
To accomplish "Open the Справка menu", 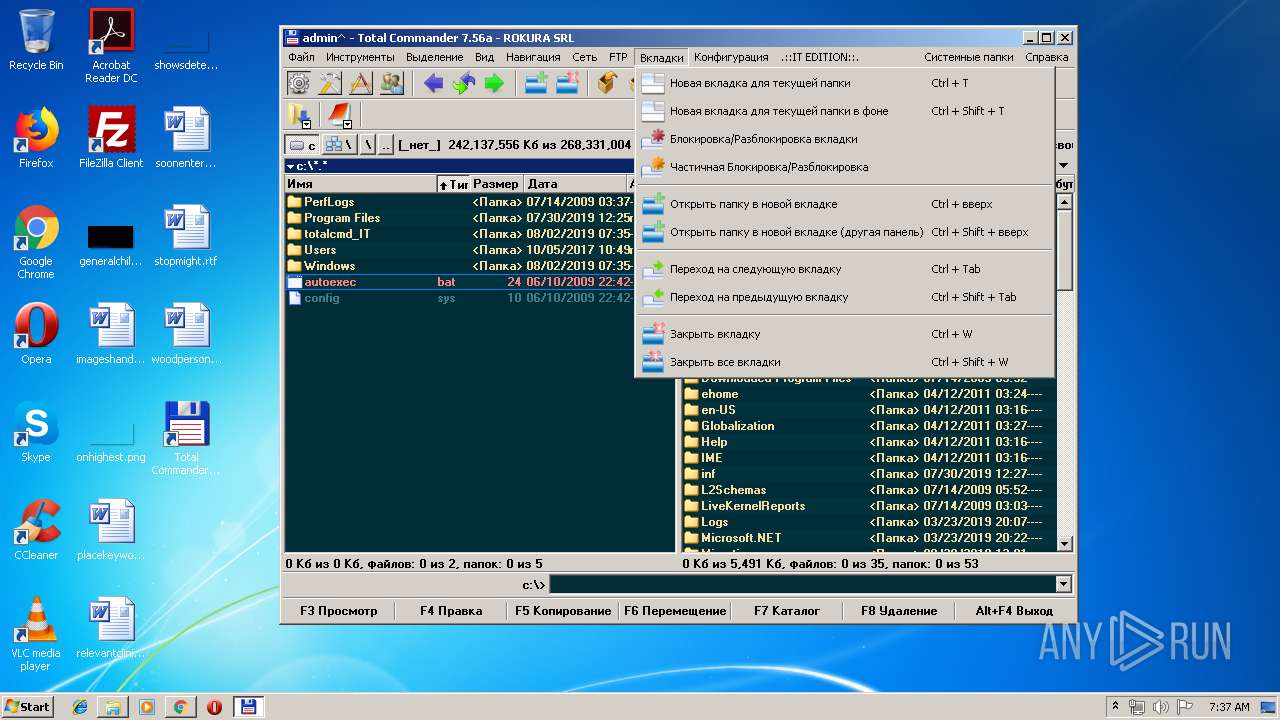I will [x=1046, y=57].
